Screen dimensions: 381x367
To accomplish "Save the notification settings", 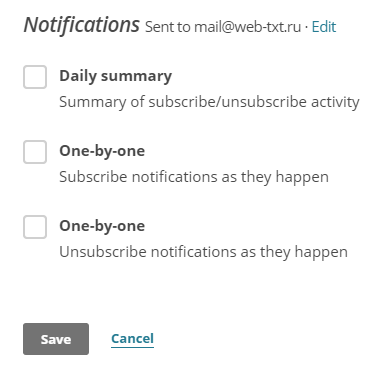I will (56, 339).
